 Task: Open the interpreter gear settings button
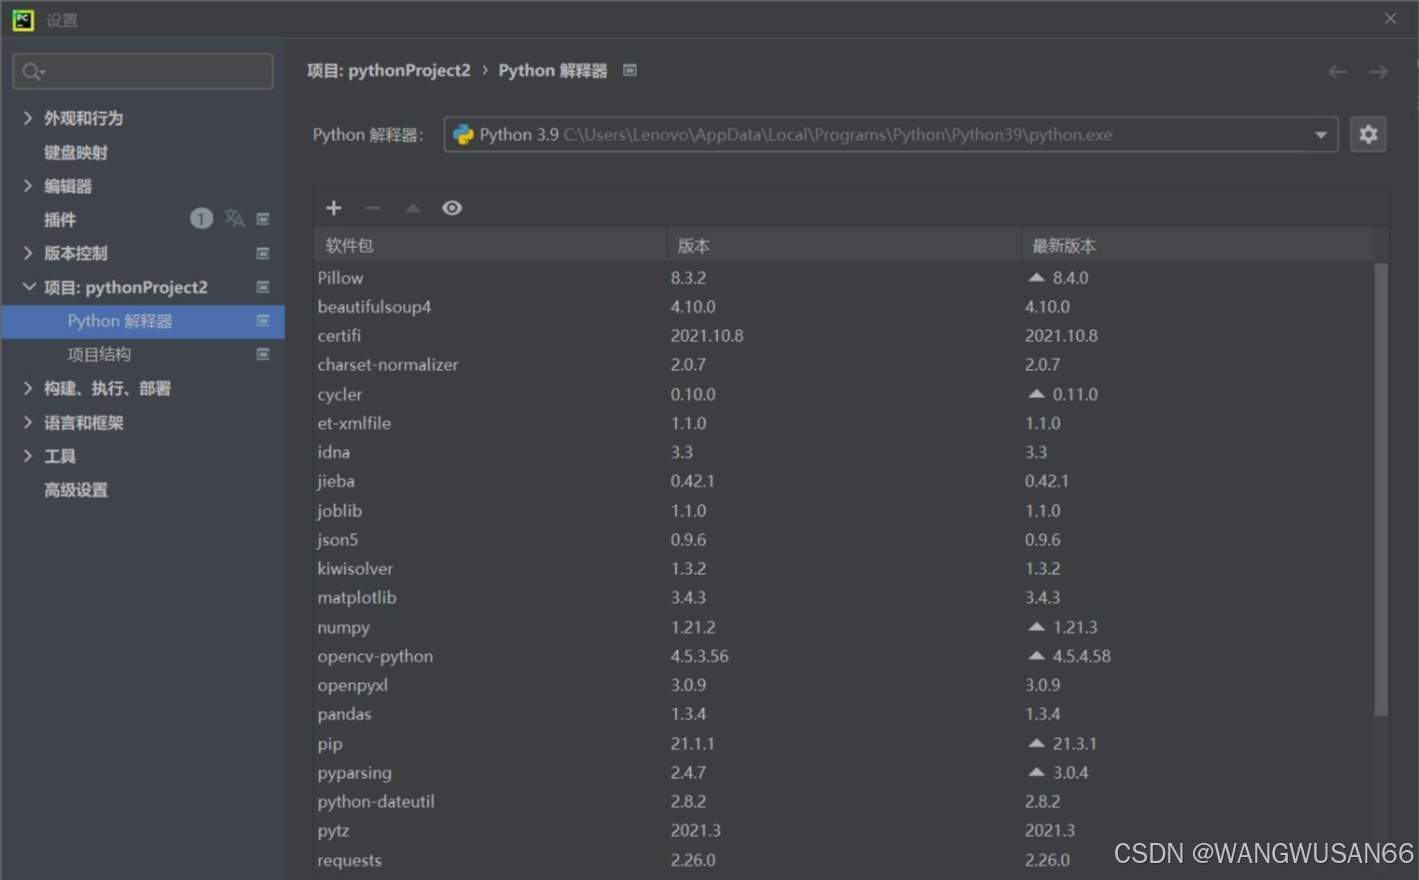coord(1368,134)
